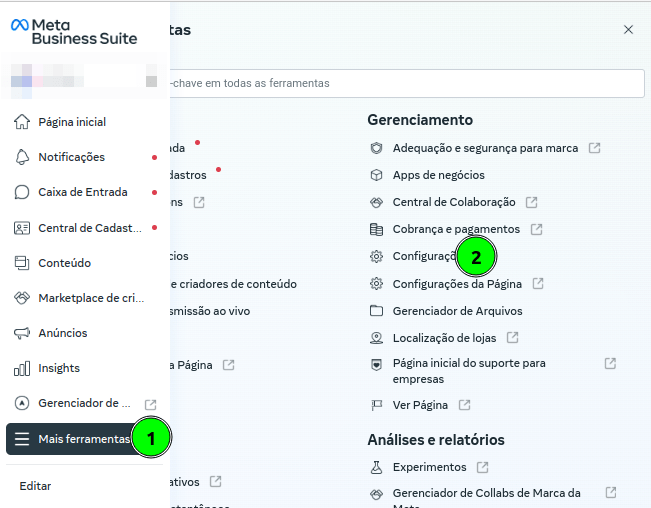Click the Notificações bell icon
The width and height of the screenshot is (651, 508).
click(22, 157)
